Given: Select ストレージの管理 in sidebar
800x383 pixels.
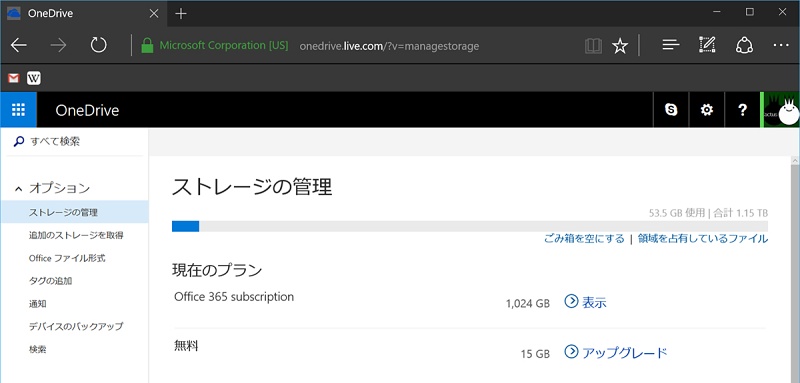Looking at the screenshot, I should (74, 212).
